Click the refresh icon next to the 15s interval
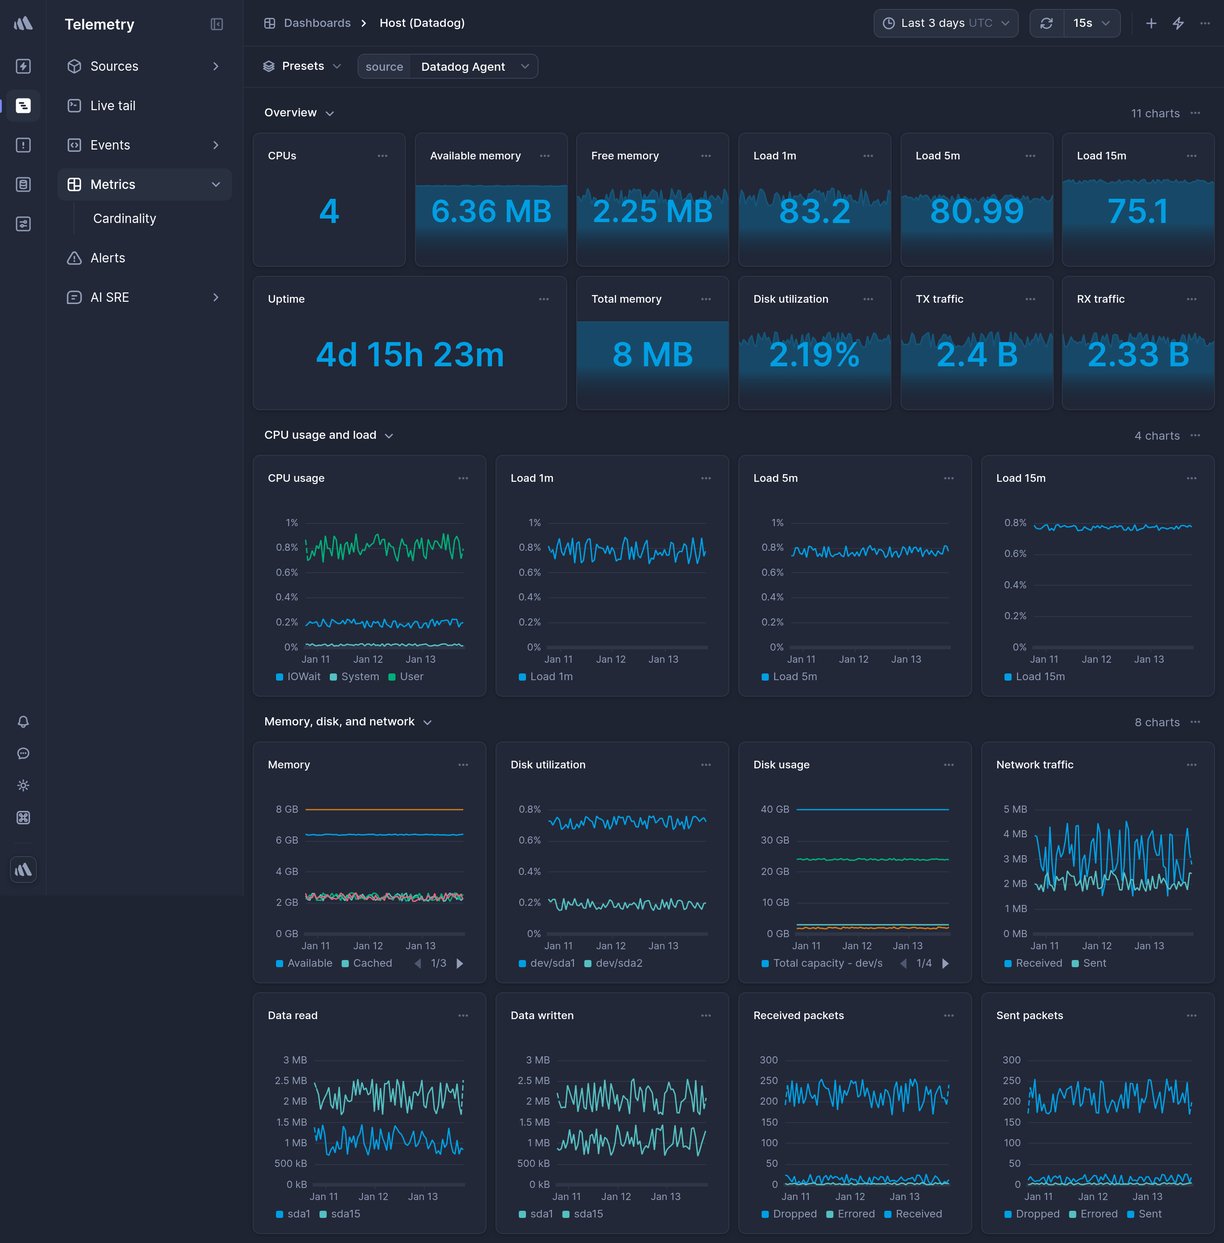 click(1046, 22)
